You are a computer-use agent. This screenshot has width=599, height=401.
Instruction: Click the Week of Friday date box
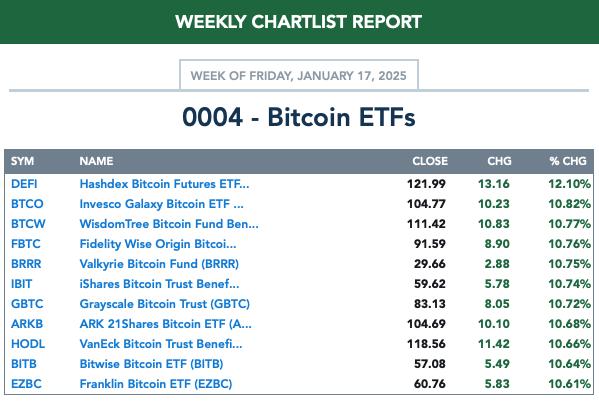[x=299, y=75]
